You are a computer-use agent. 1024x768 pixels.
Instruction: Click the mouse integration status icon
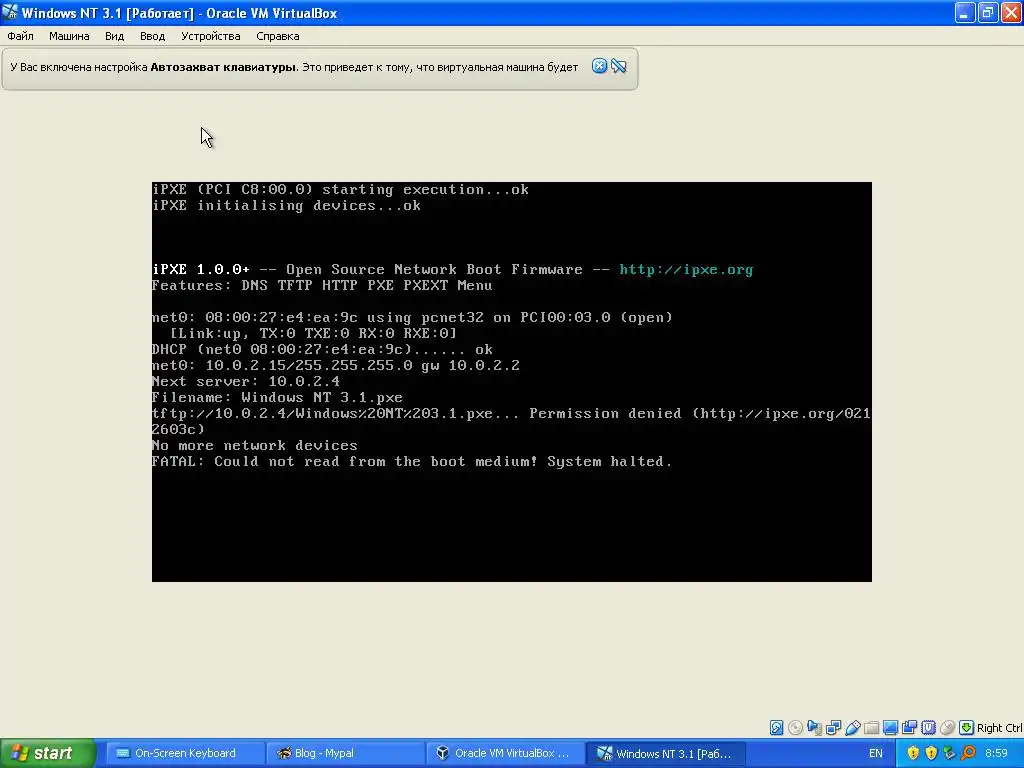[x=947, y=728]
